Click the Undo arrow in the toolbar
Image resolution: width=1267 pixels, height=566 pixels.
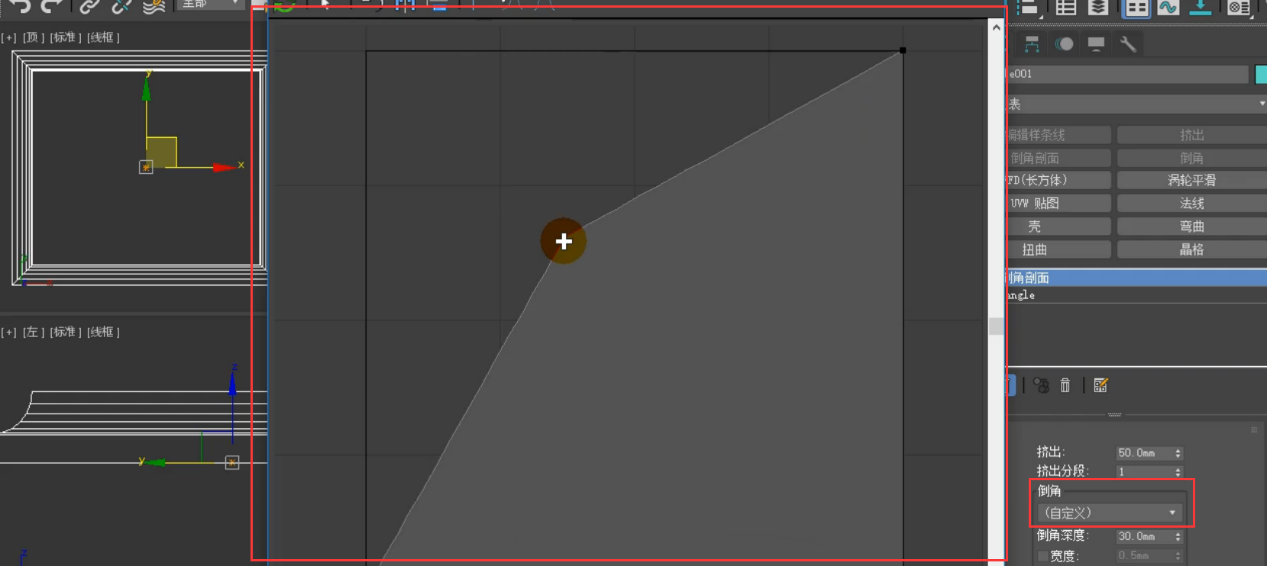pos(20,6)
